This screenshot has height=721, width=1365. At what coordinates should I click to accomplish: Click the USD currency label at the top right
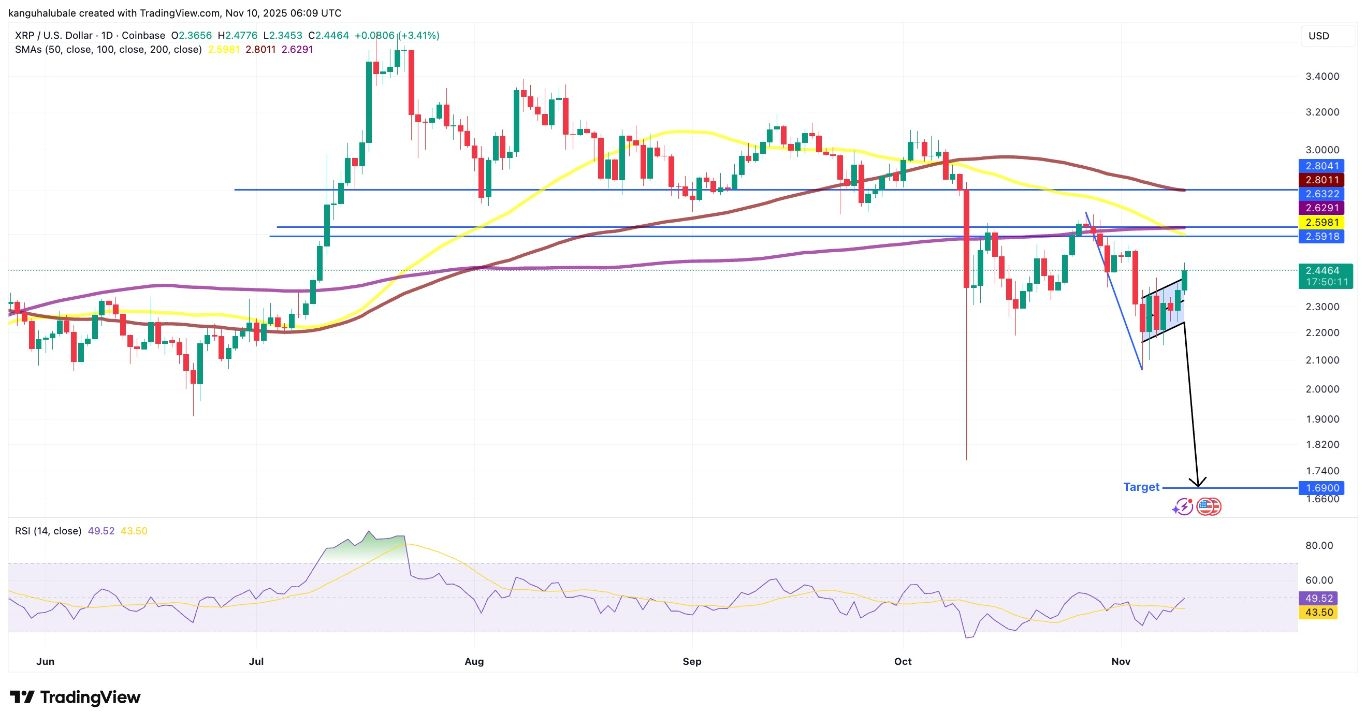1318,35
